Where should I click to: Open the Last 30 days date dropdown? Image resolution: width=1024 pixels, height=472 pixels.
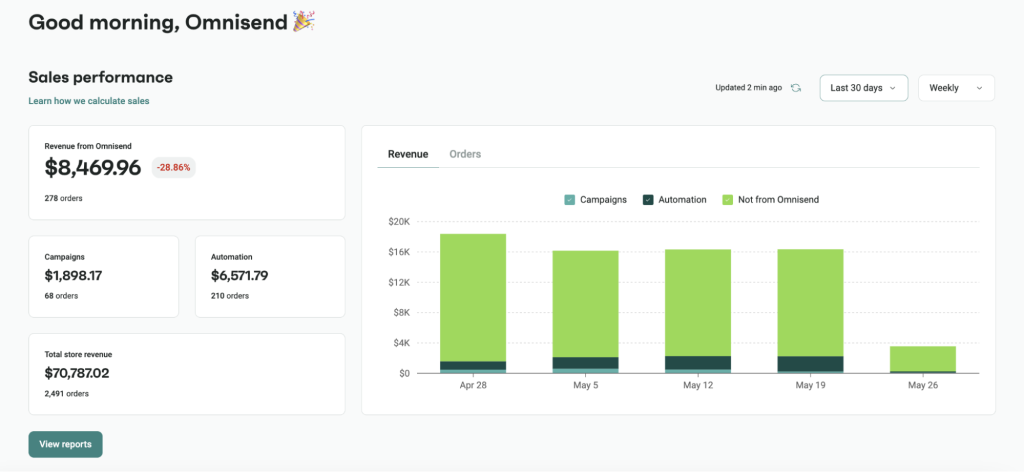(x=863, y=88)
